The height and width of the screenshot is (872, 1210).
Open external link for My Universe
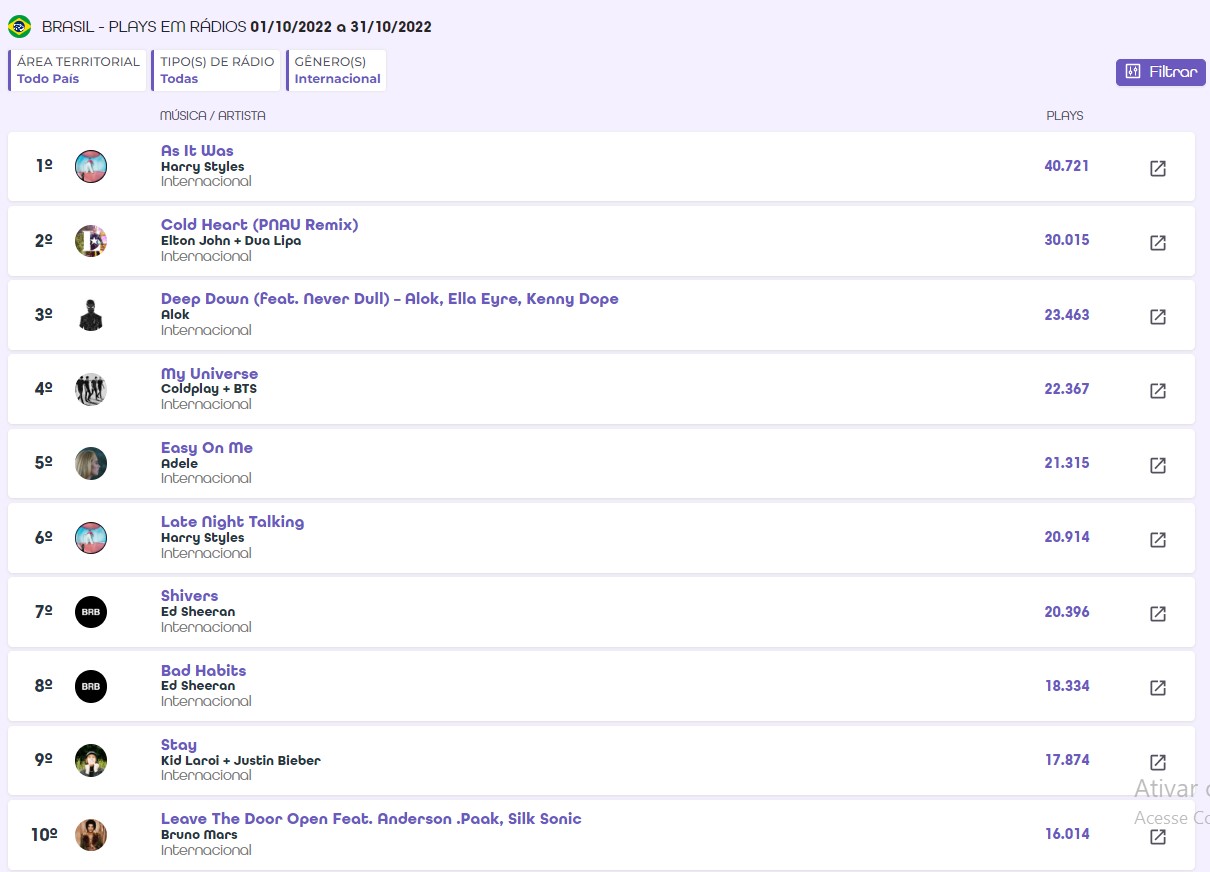click(x=1157, y=390)
